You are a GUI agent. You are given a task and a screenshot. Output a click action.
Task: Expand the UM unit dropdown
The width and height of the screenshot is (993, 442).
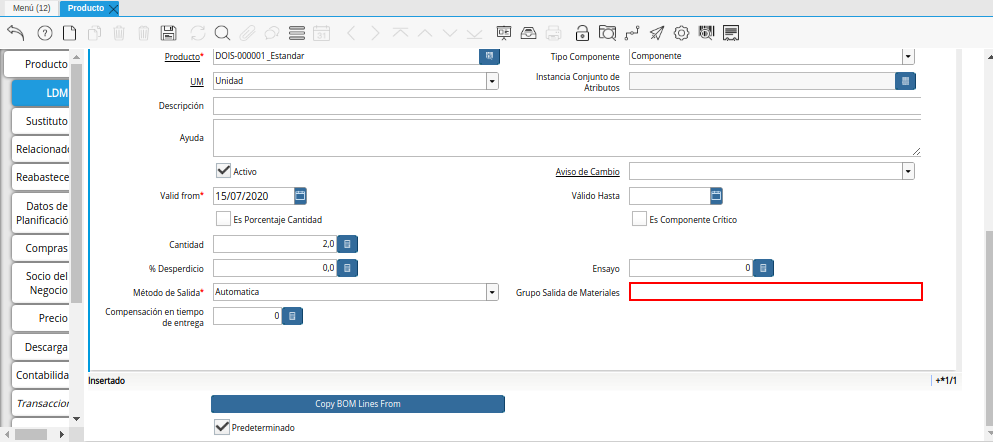(492, 81)
